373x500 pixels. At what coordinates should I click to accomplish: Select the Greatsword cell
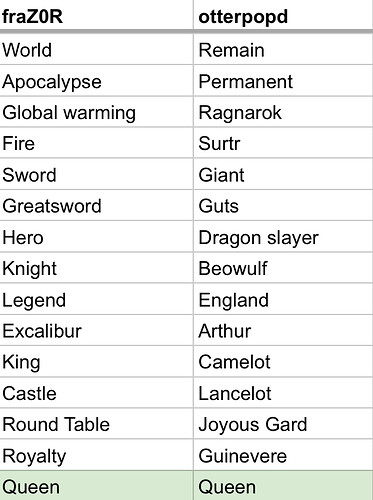96,205
